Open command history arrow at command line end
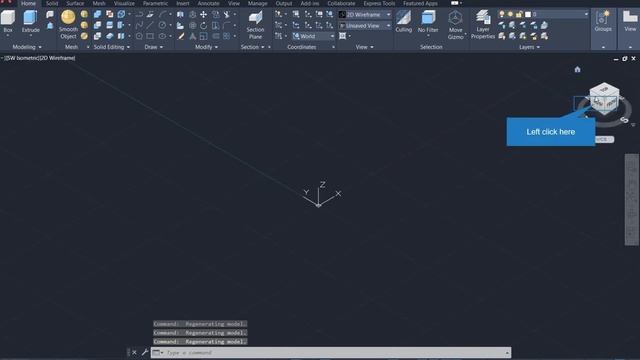Screen dimensions: 640x360 pos(507,353)
